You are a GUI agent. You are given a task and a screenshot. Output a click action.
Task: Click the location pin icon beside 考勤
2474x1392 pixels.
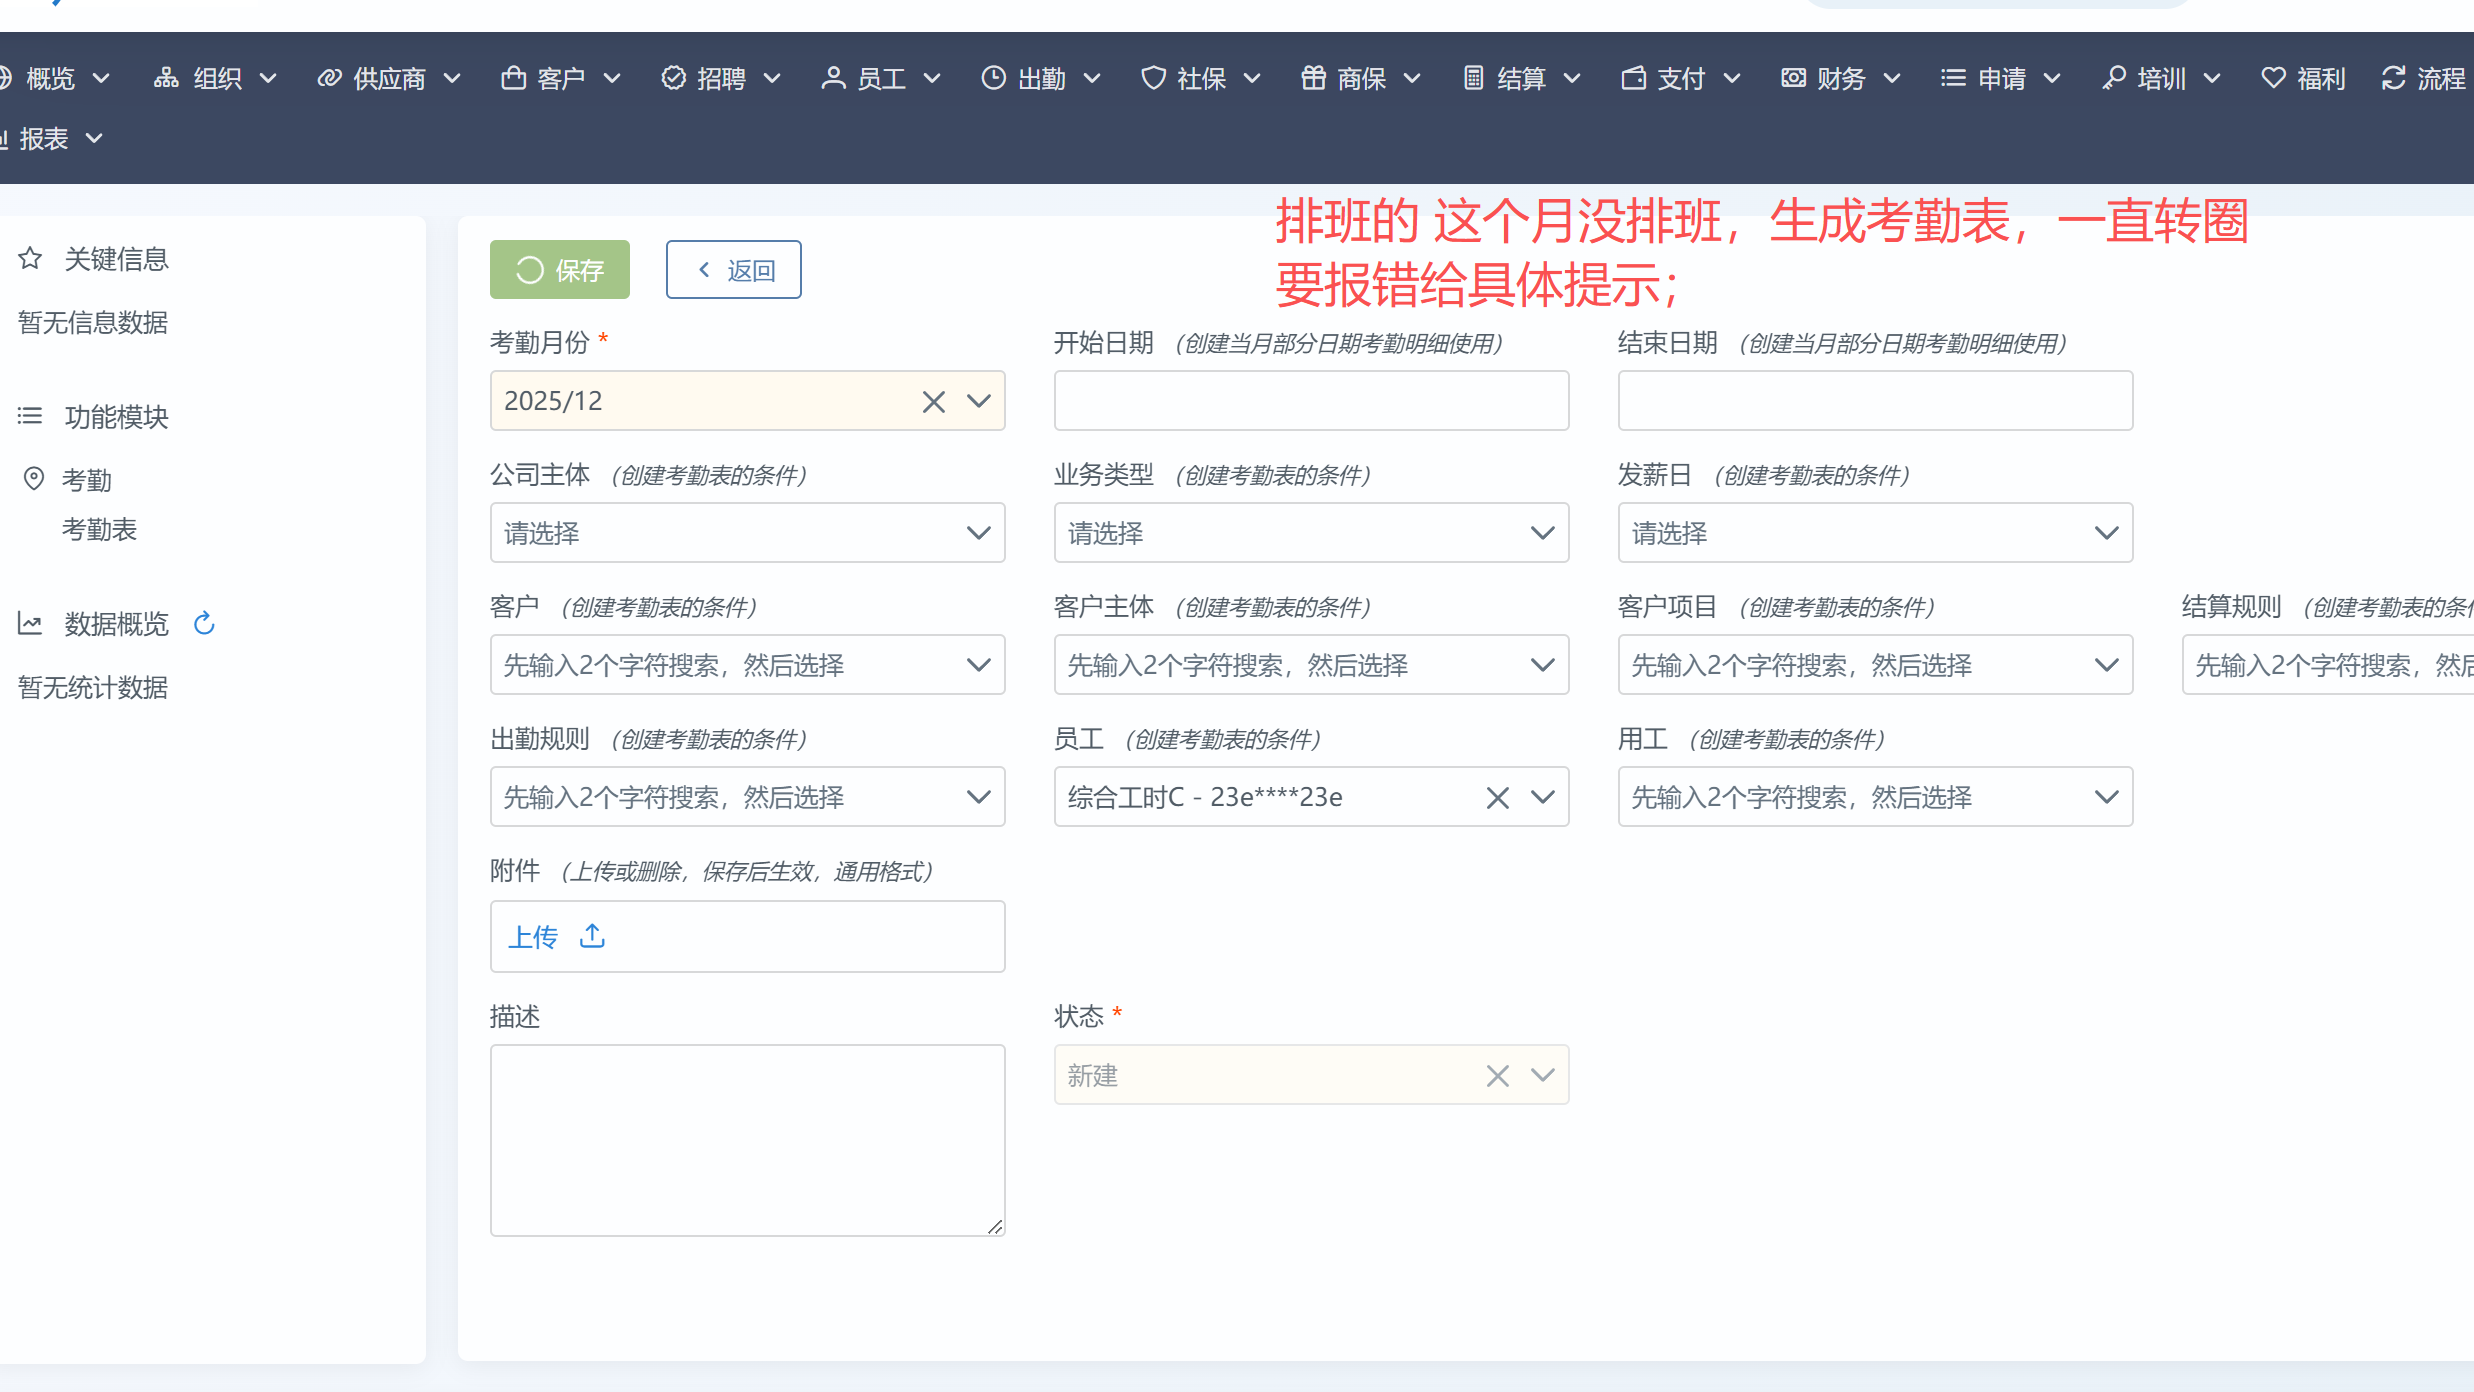(34, 479)
